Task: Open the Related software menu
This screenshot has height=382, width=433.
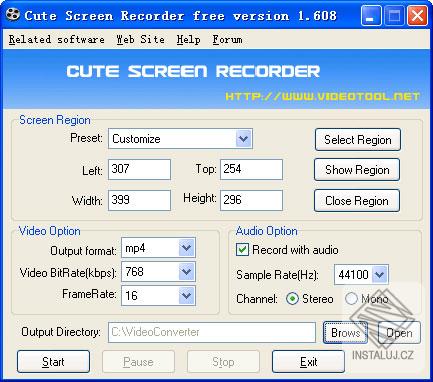Action: coord(57,39)
